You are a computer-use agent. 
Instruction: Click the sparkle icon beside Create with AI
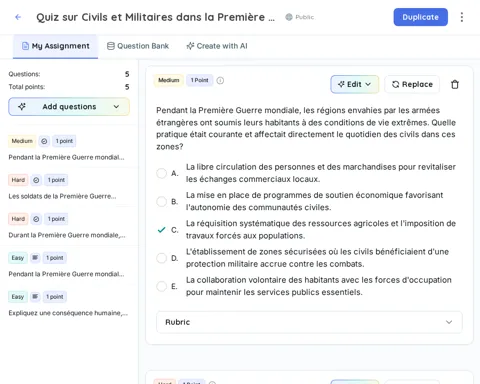coord(190,46)
